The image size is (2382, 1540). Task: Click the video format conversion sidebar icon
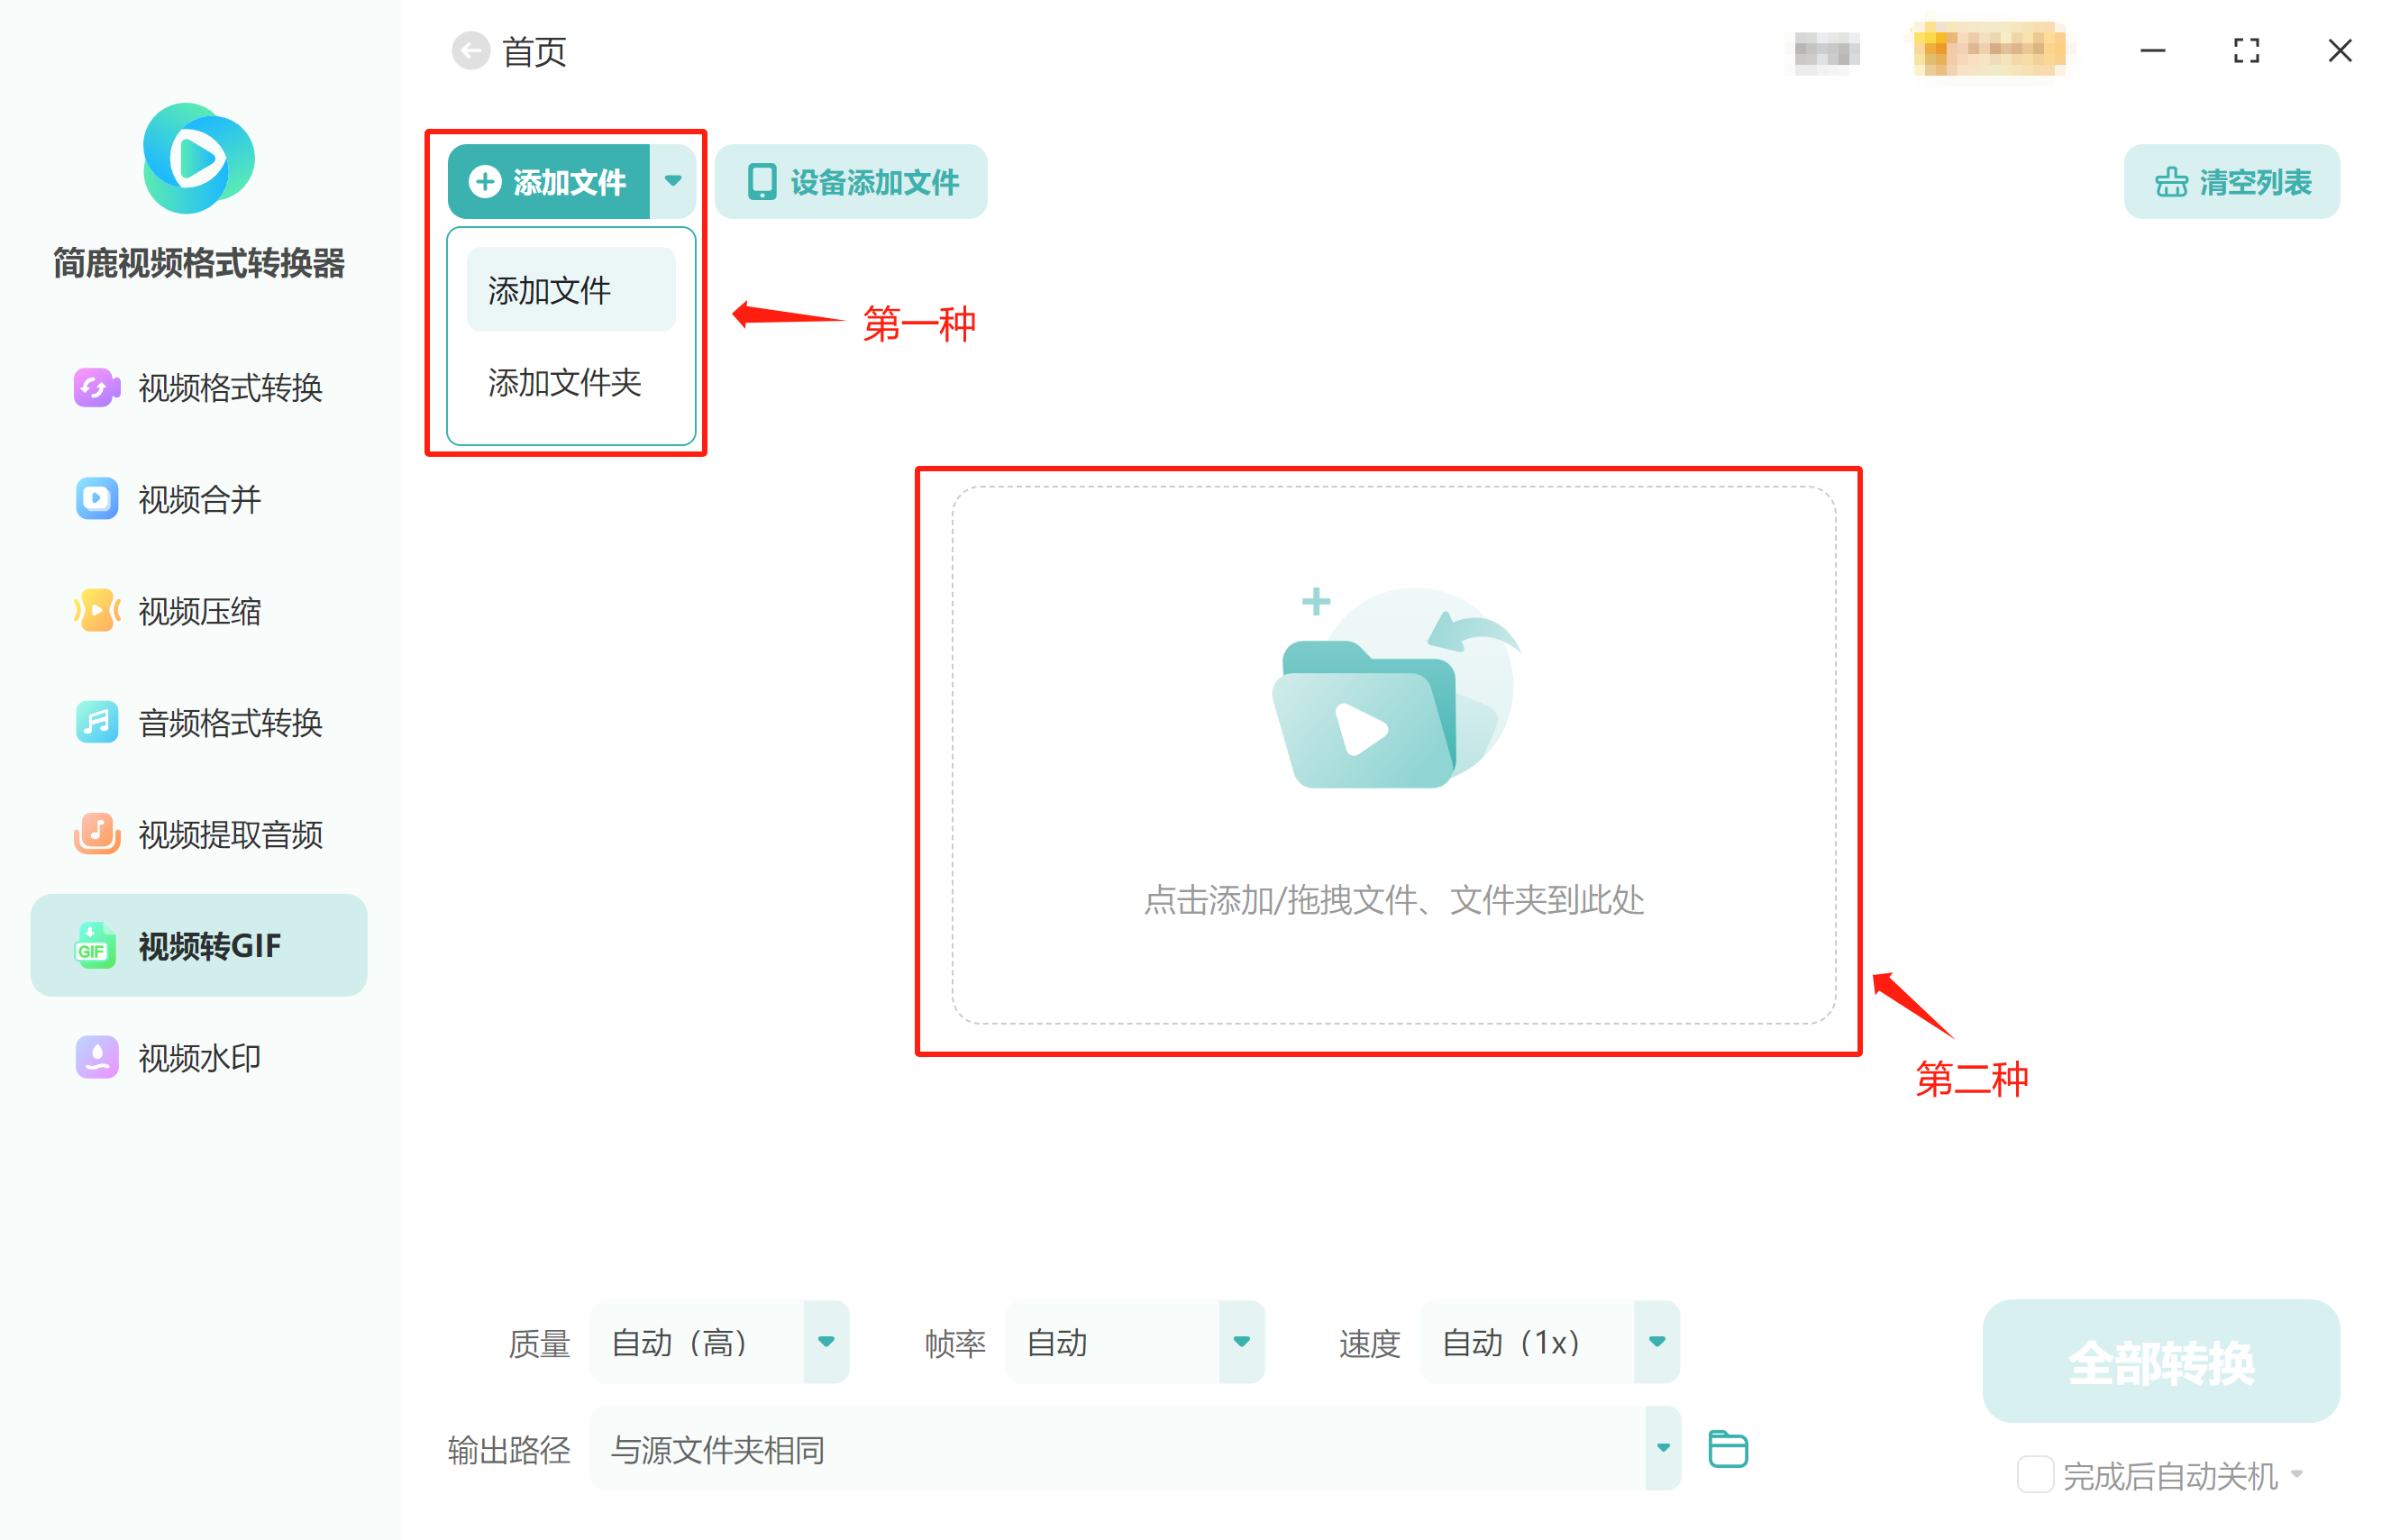(96, 387)
